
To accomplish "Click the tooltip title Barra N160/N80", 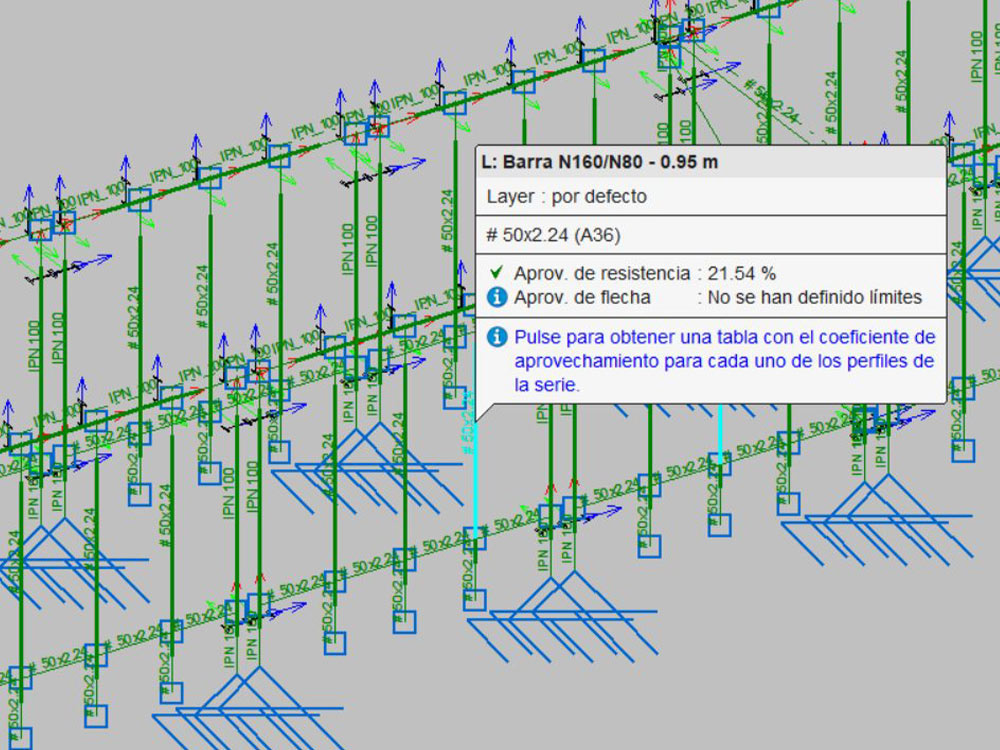I will click(600, 161).
